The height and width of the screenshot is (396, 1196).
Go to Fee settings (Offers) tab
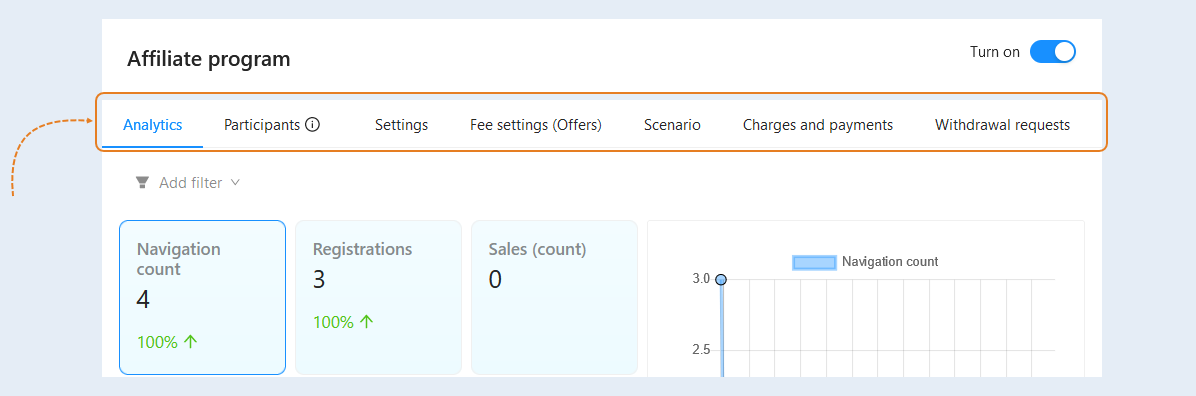point(535,125)
